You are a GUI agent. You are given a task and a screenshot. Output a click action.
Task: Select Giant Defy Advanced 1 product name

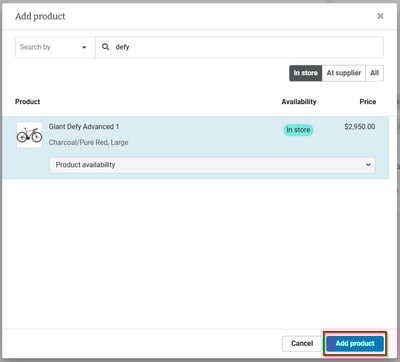point(84,127)
